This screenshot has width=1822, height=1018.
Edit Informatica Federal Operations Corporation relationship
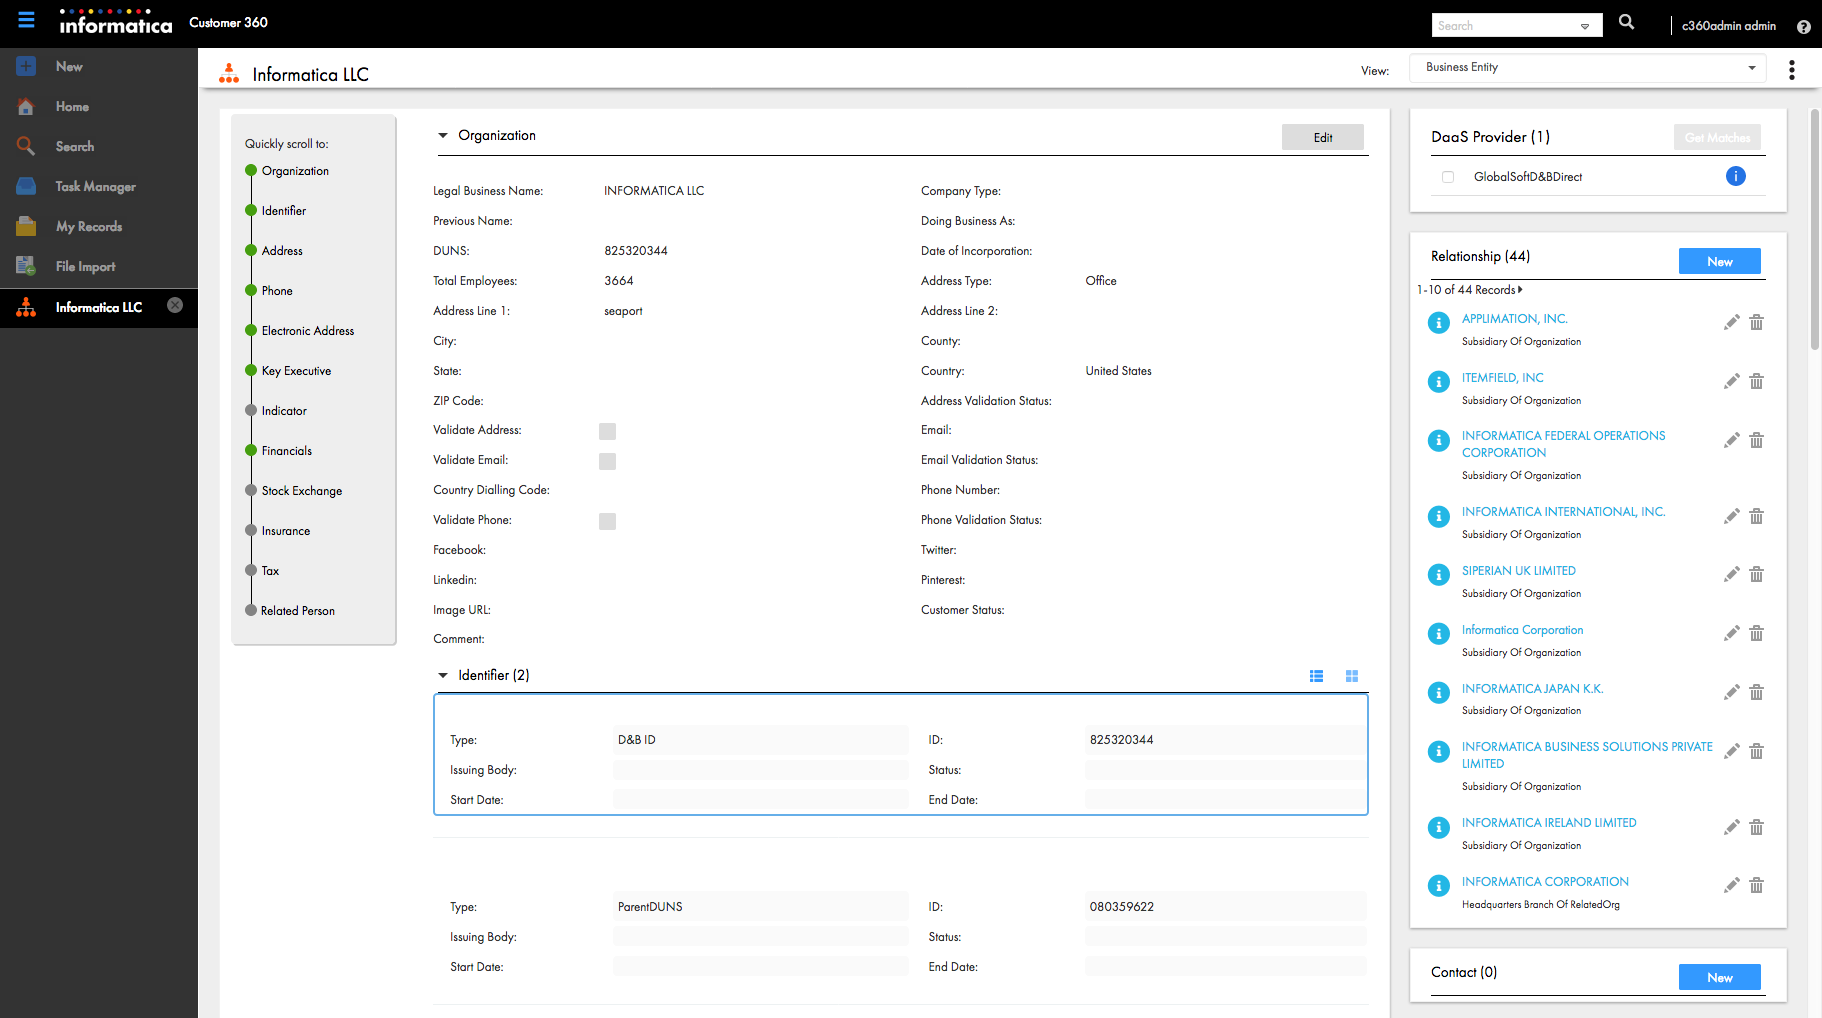(x=1732, y=440)
